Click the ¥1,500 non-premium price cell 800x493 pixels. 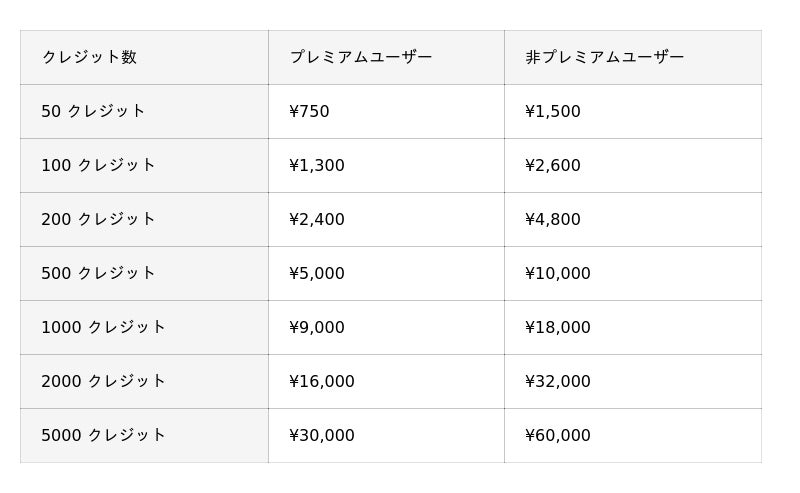click(x=553, y=111)
